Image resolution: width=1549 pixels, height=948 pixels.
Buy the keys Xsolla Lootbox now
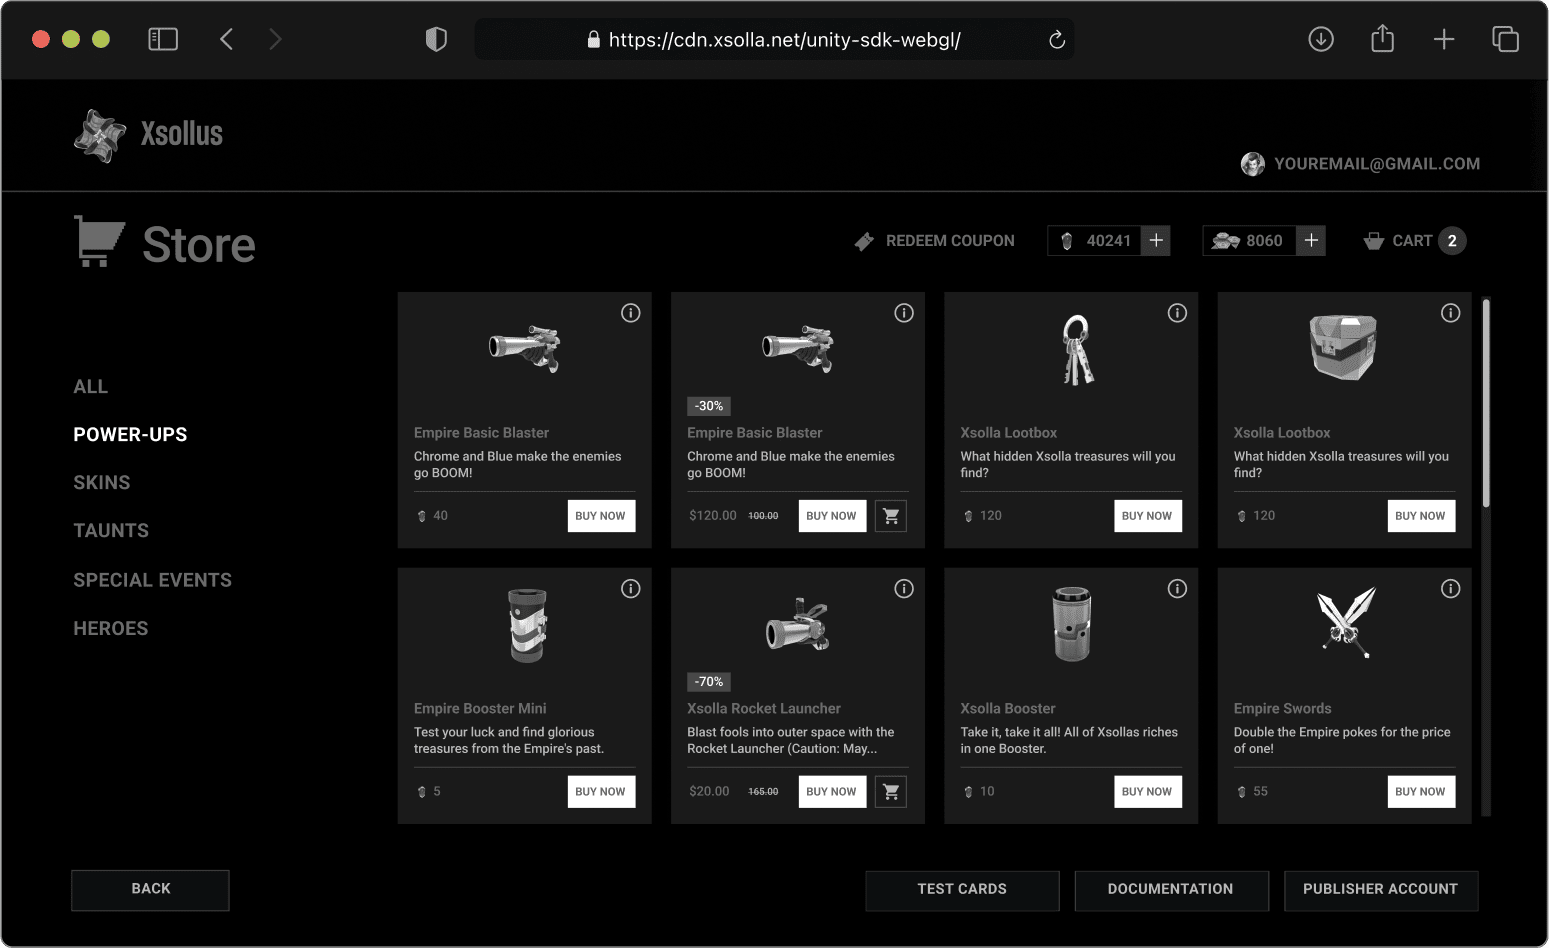[x=1148, y=516]
